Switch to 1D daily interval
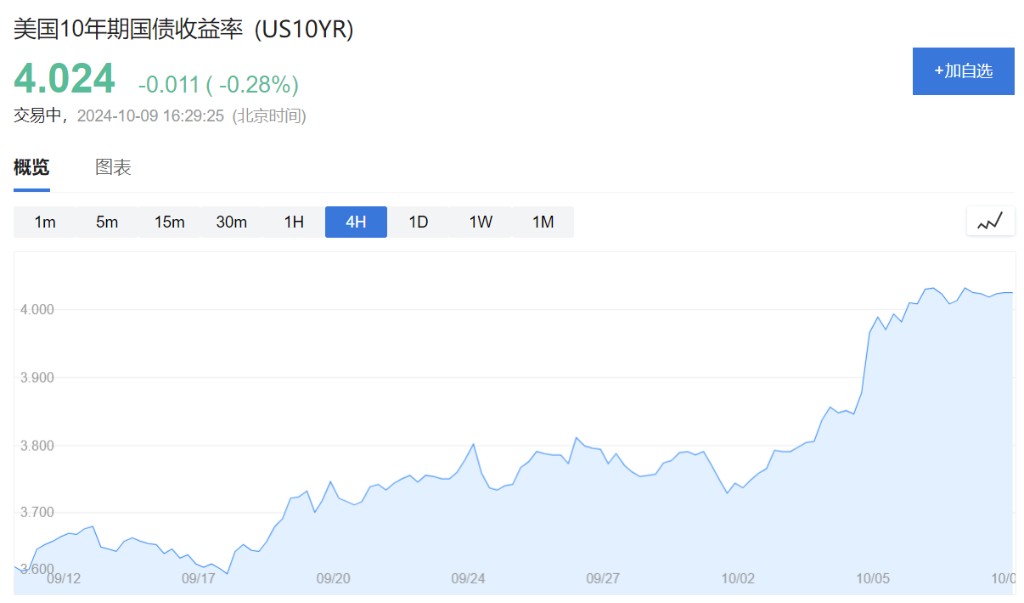 click(x=418, y=222)
